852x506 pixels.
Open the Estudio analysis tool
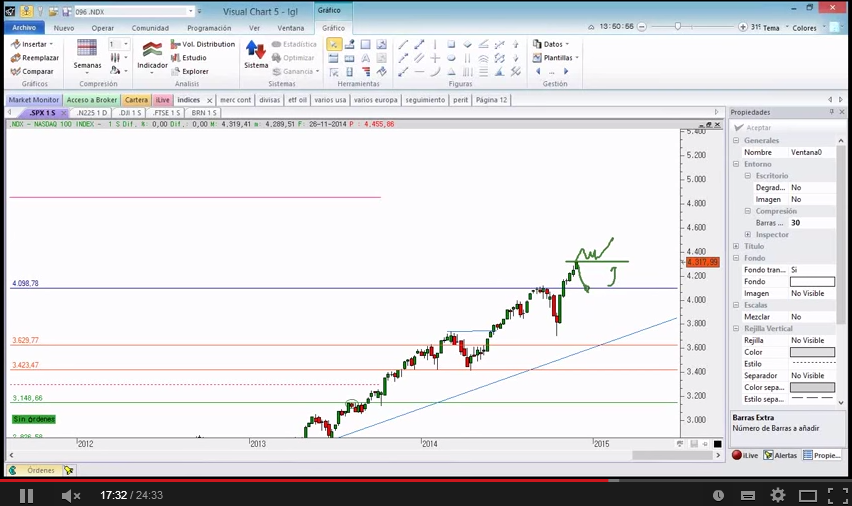(189, 58)
